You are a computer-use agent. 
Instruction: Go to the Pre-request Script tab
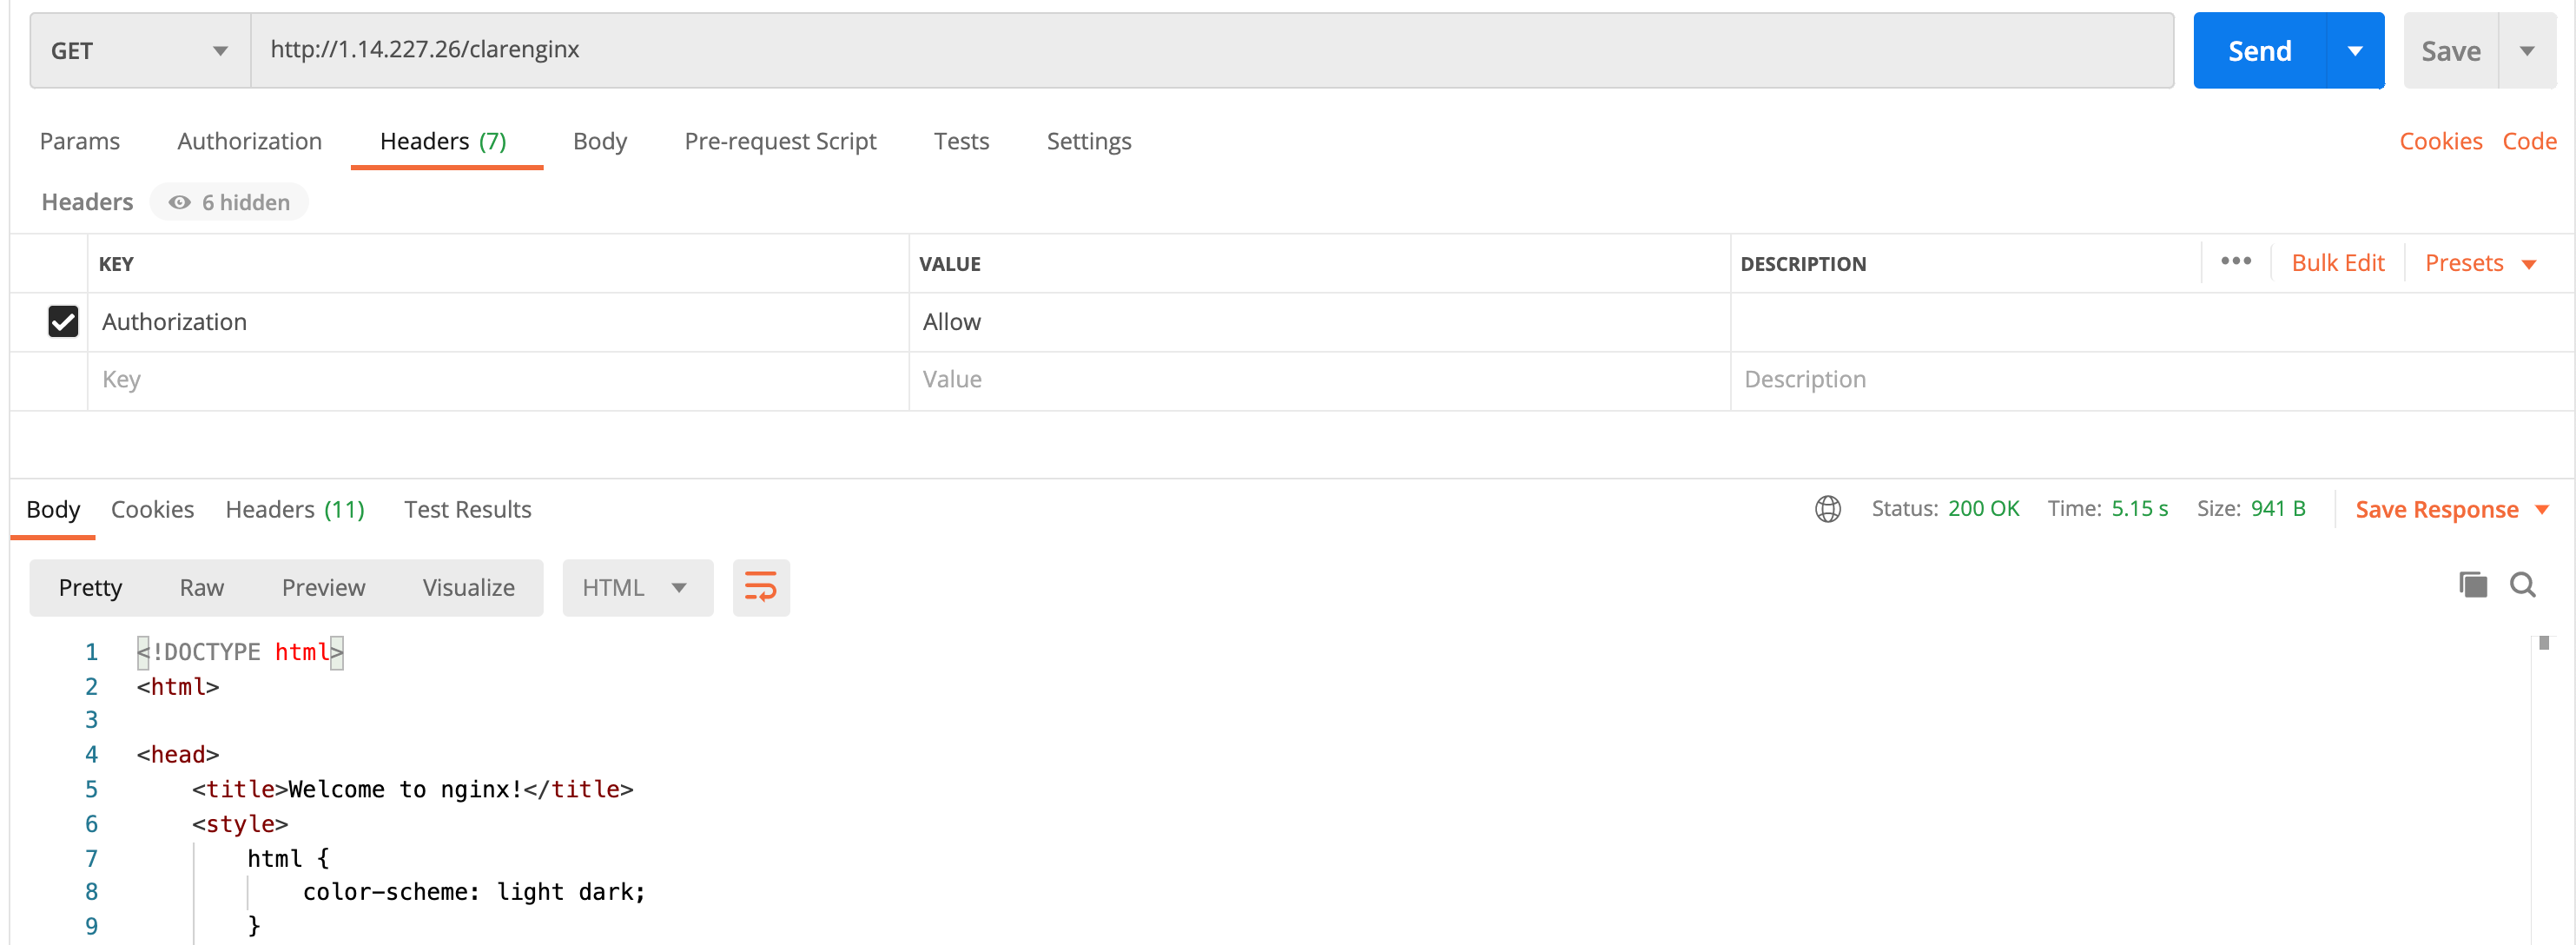(780, 141)
